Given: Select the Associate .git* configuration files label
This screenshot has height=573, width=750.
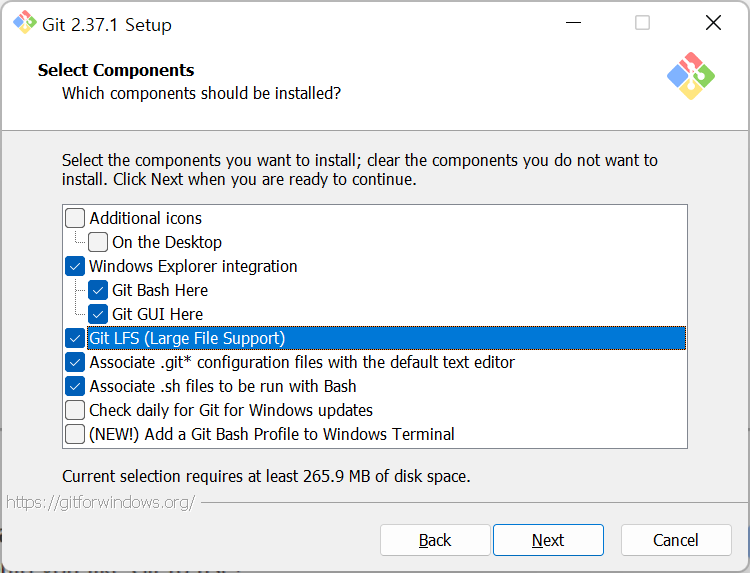Looking at the screenshot, I should point(302,362).
